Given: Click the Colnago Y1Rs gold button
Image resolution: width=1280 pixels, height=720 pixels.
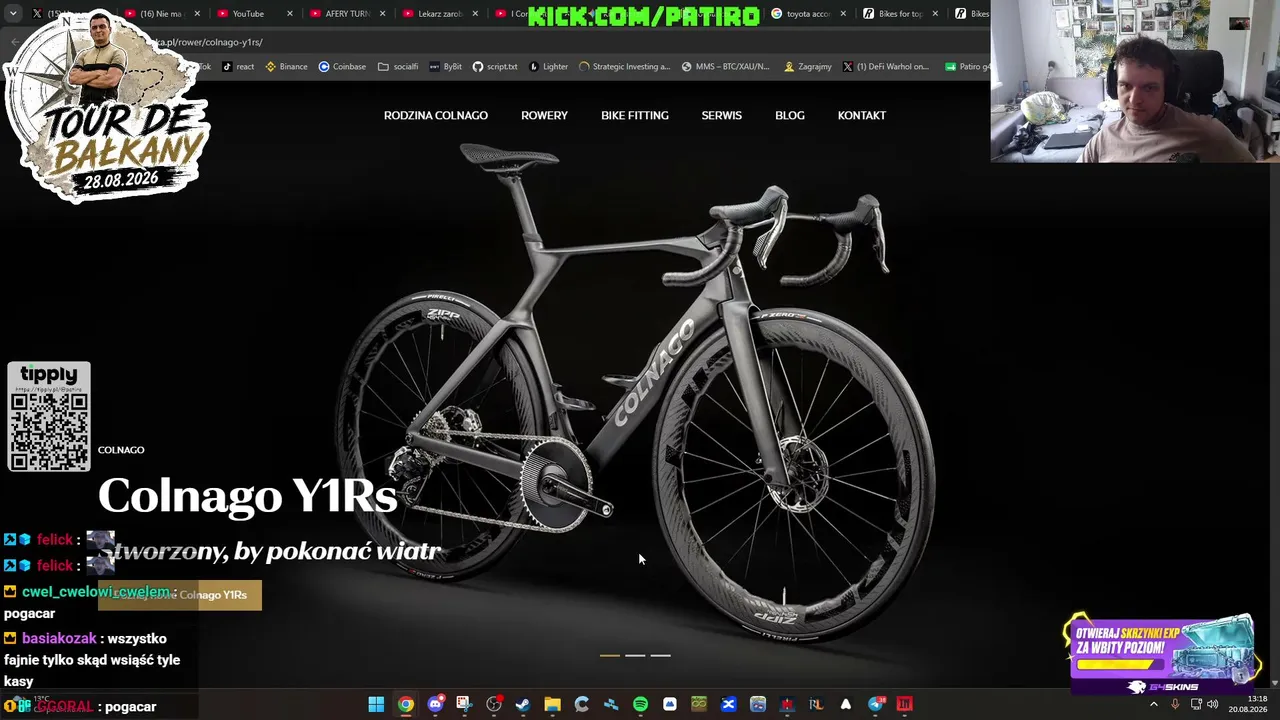Looking at the screenshot, I should (x=180, y=595).
